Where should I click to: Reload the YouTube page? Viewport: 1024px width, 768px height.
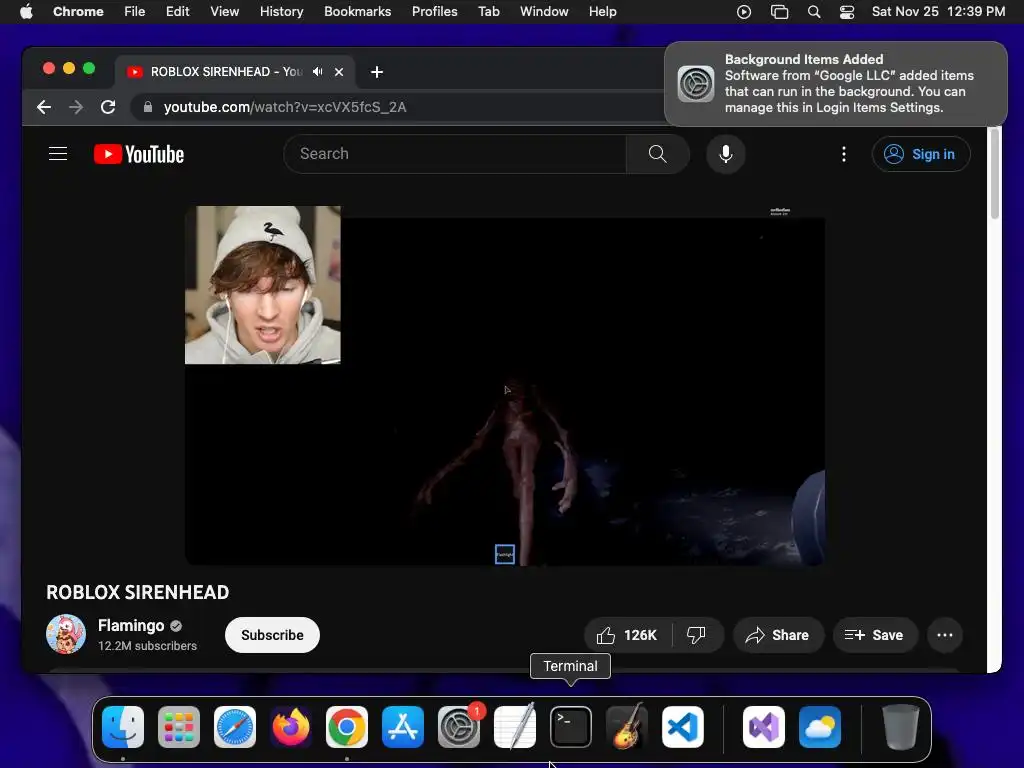pos(108,107)
